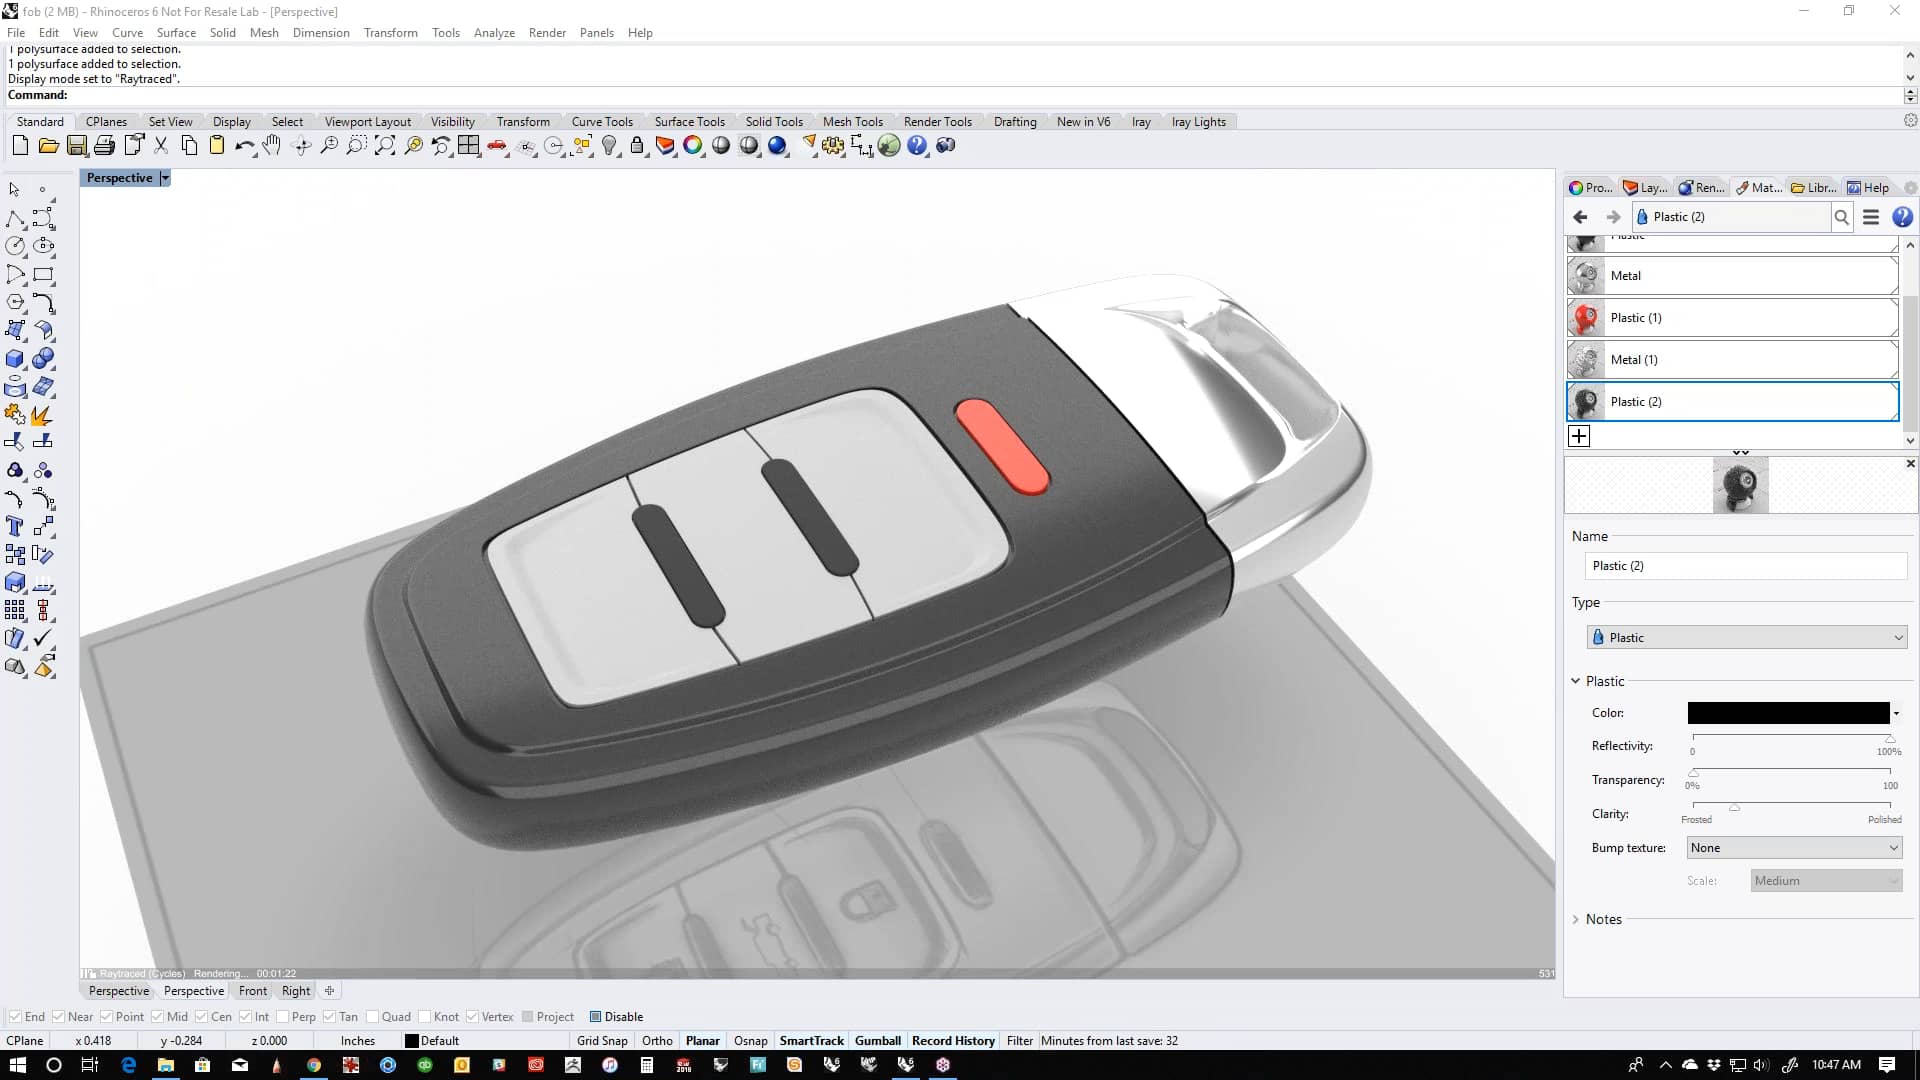
Task: Open the Circle tool in the sidebar
Action: (x=15, y=245)
